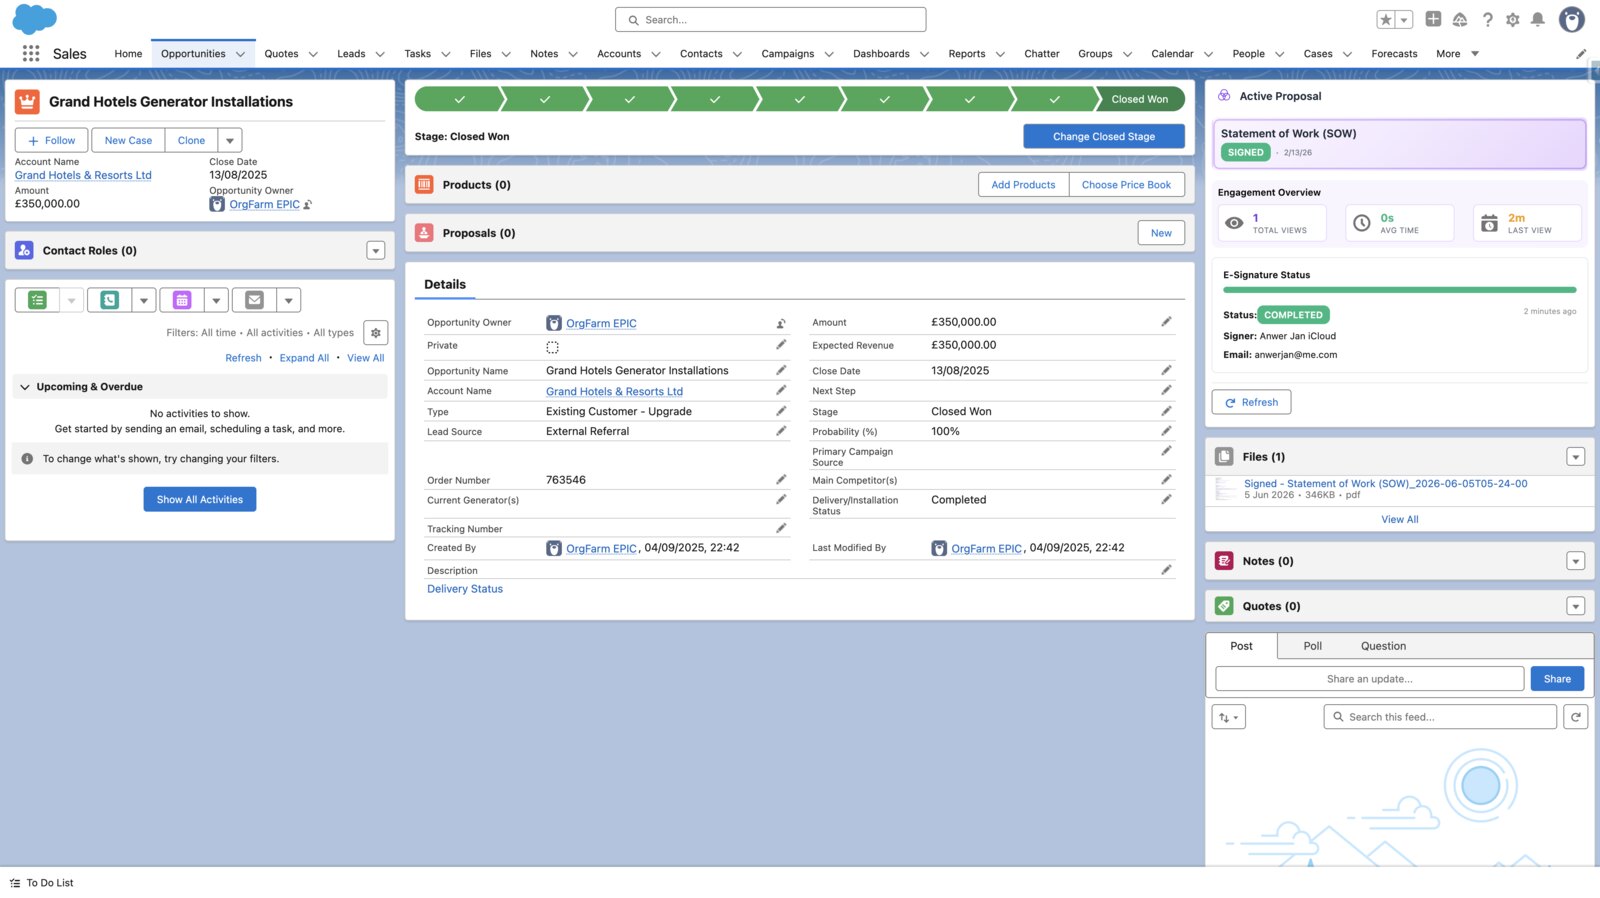Open the Opportunities tab dropdown chevron
The image size is (1600, 898).
[240, 54]
